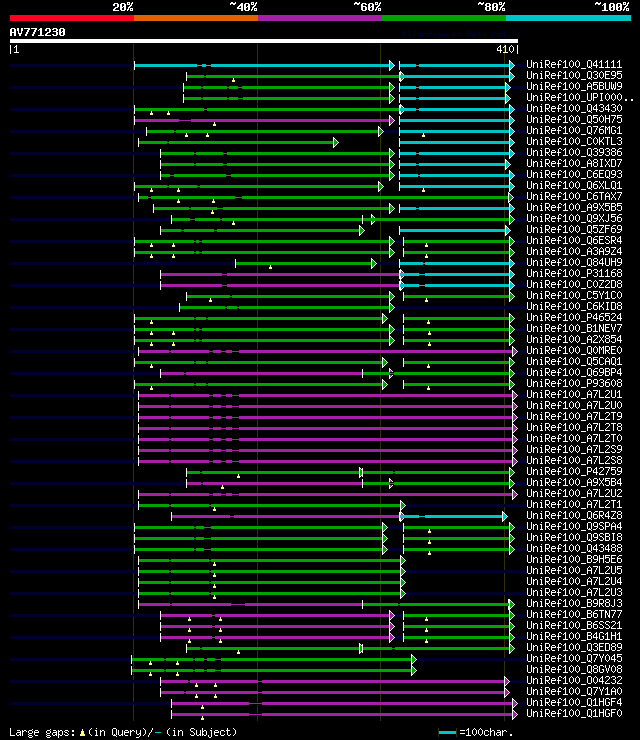Click the UniRef100_Q6R4Z8 label
The image size is (640, 740).
pos(574,515)
